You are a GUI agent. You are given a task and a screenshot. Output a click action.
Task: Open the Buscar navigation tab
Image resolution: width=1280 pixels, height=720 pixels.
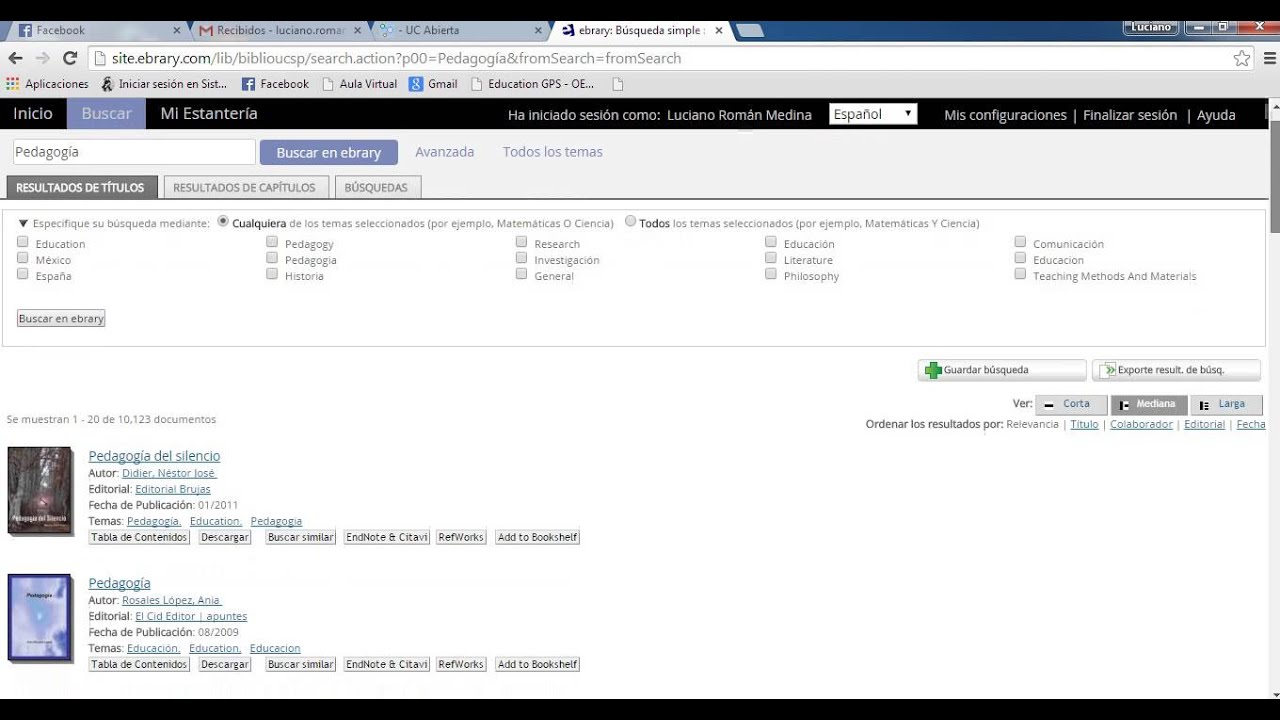coord(106,114)
